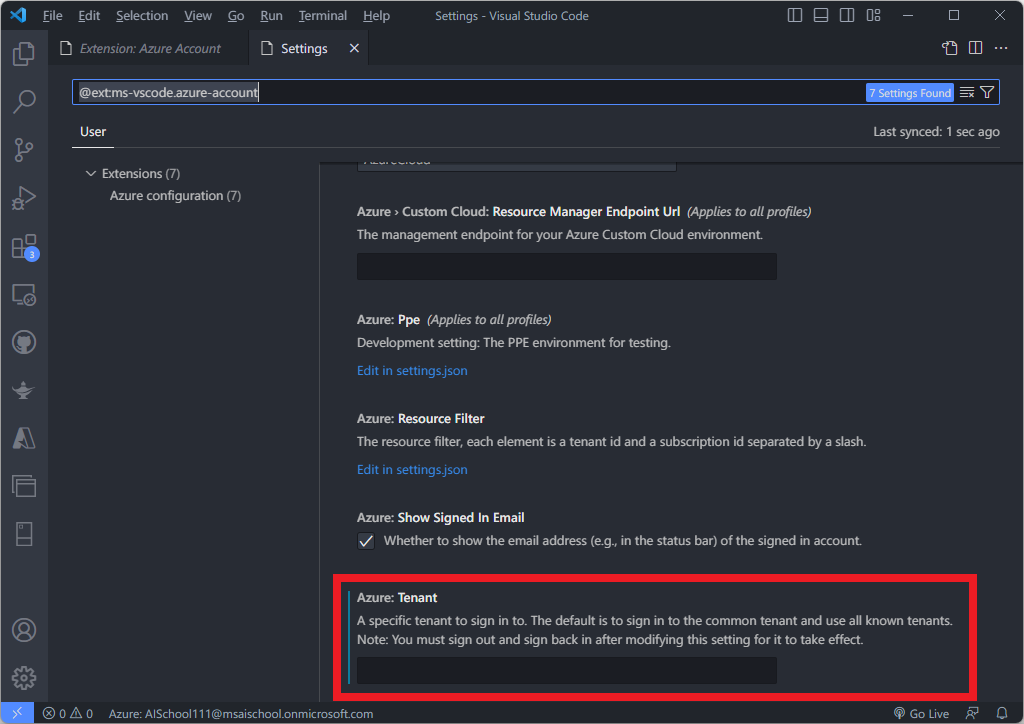The height and width of the screenshot is (724, 1024).
Task: Clear the settings search input
Action: pos(967,93)
